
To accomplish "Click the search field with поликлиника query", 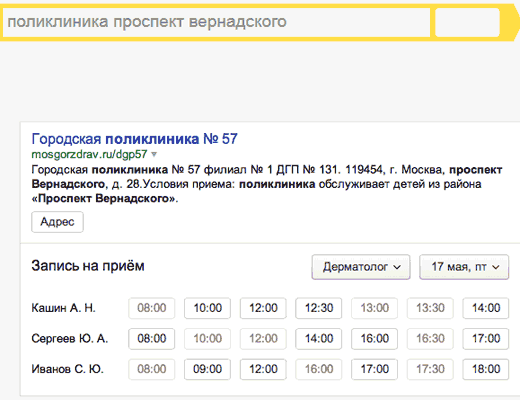I will pos(216,22).
